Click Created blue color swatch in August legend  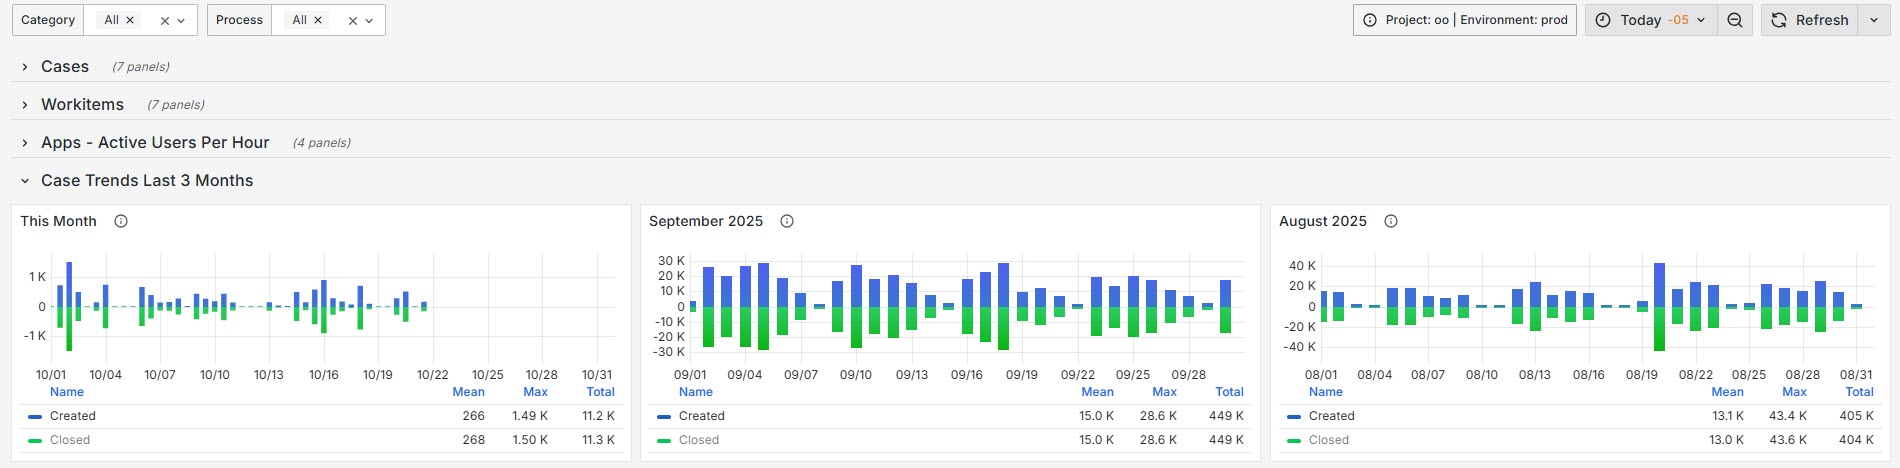click(x=1294, y=416)
